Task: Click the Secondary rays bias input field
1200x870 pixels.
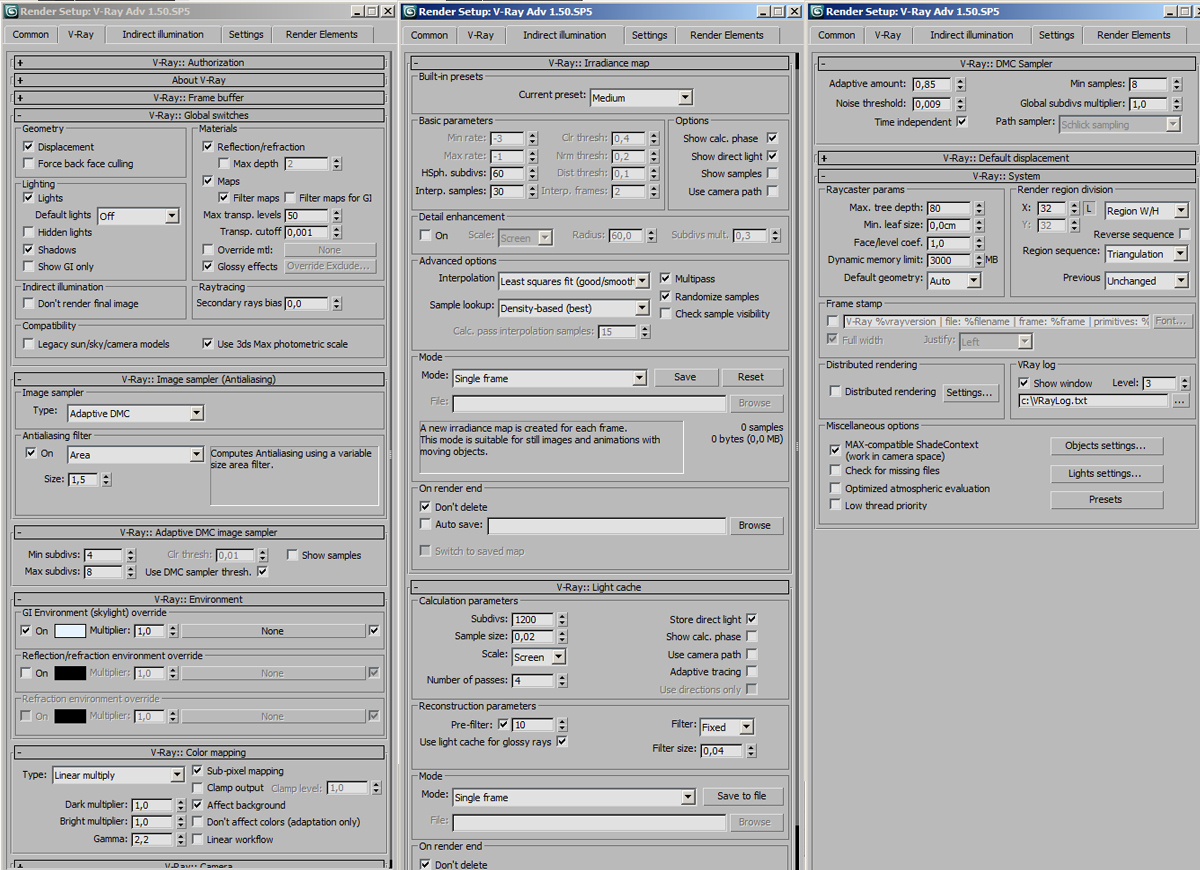Action: [308, 304]
